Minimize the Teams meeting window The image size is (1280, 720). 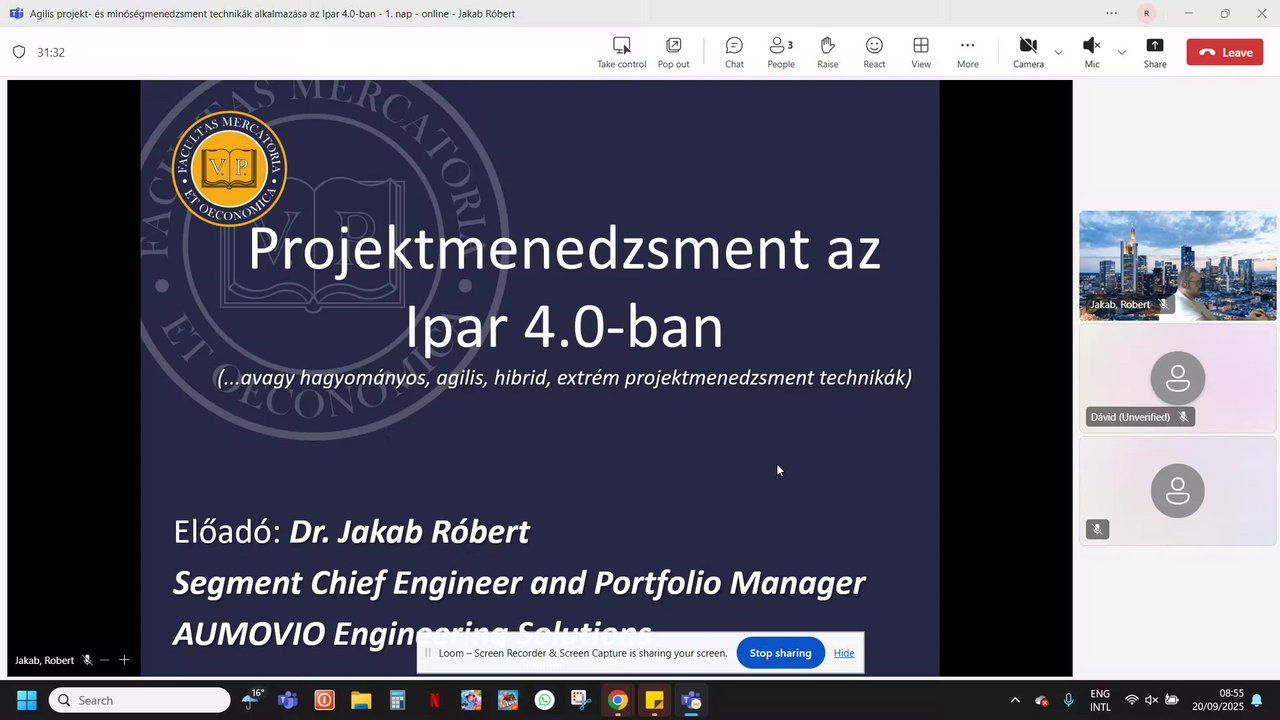(1188, 13)
